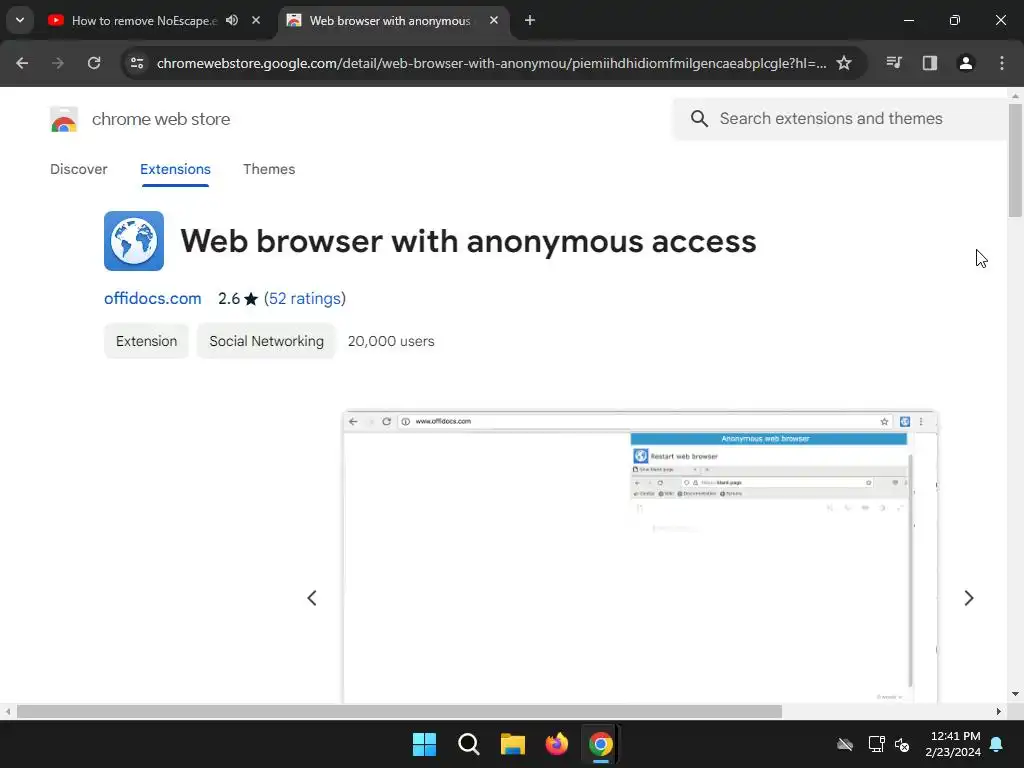The image size is (1024, 768).
Task: View site information icon in address bar
Action: tap(137, 63)
